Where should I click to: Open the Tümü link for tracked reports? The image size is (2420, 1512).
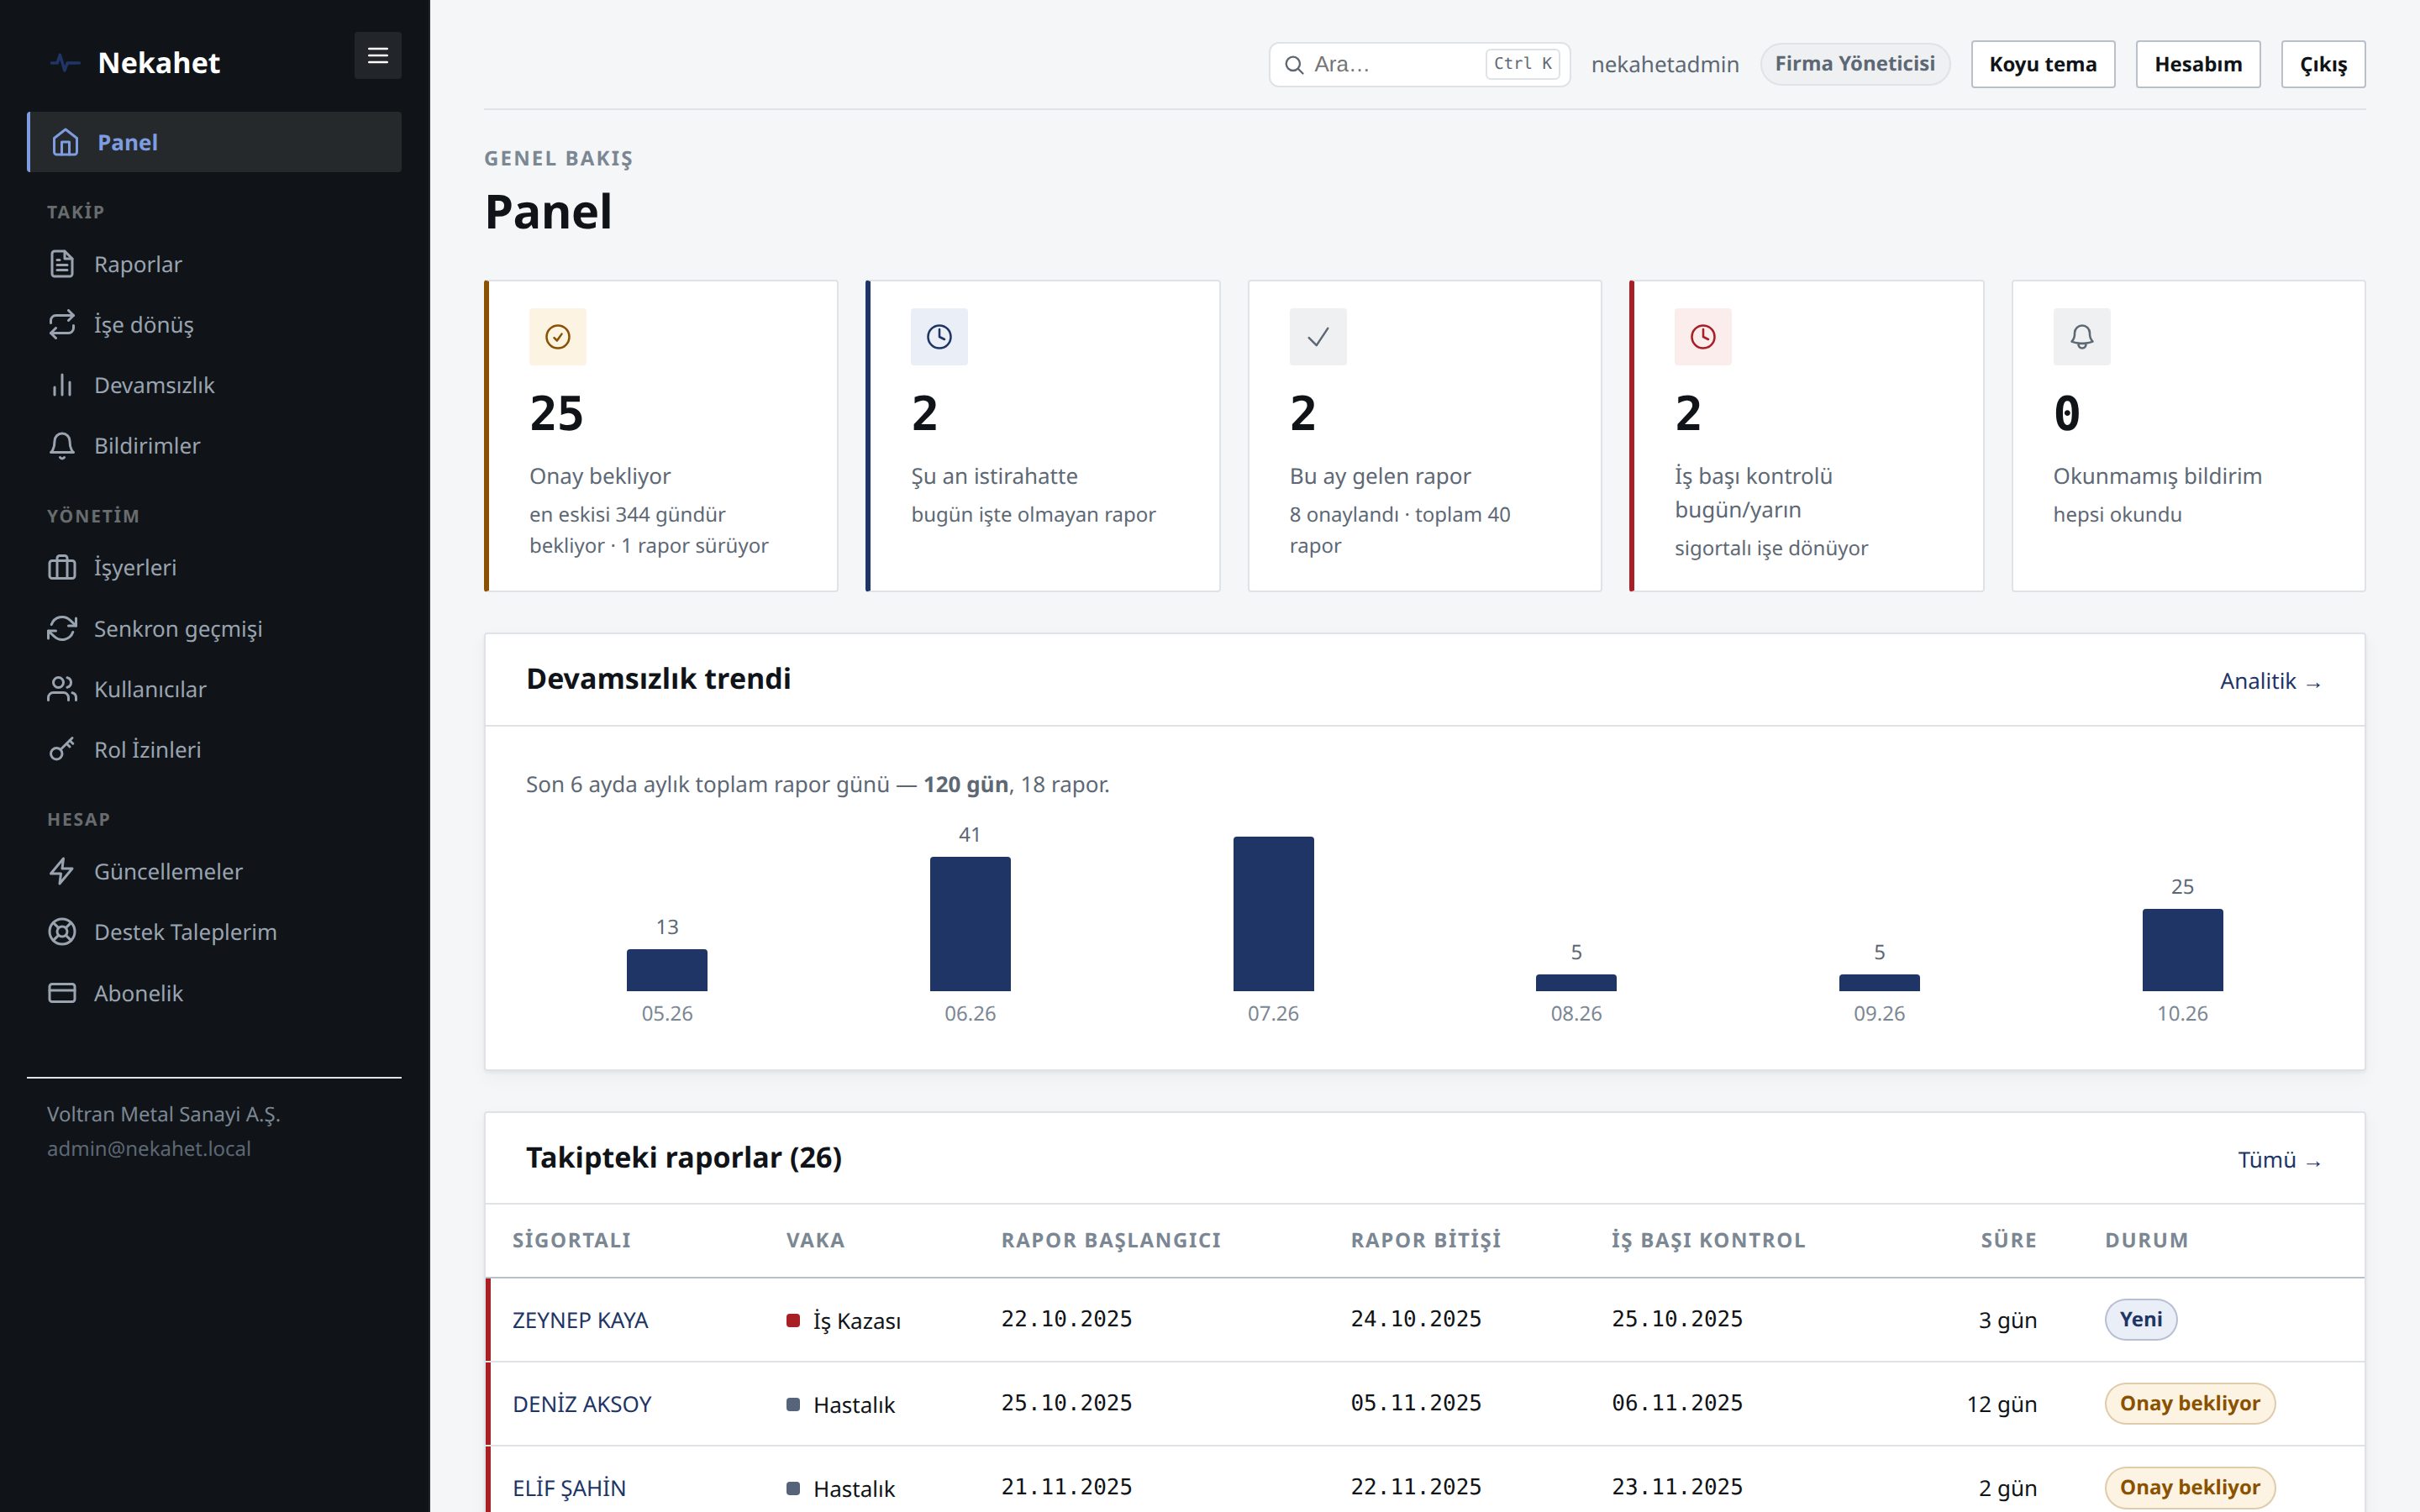click(x=2279, y=1160)
